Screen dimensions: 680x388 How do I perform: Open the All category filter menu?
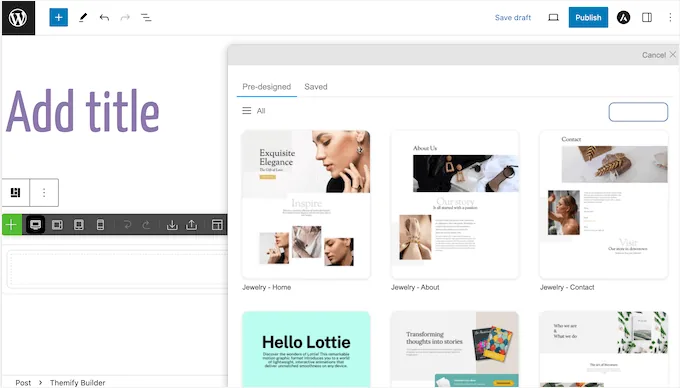(x=254, y=111)
